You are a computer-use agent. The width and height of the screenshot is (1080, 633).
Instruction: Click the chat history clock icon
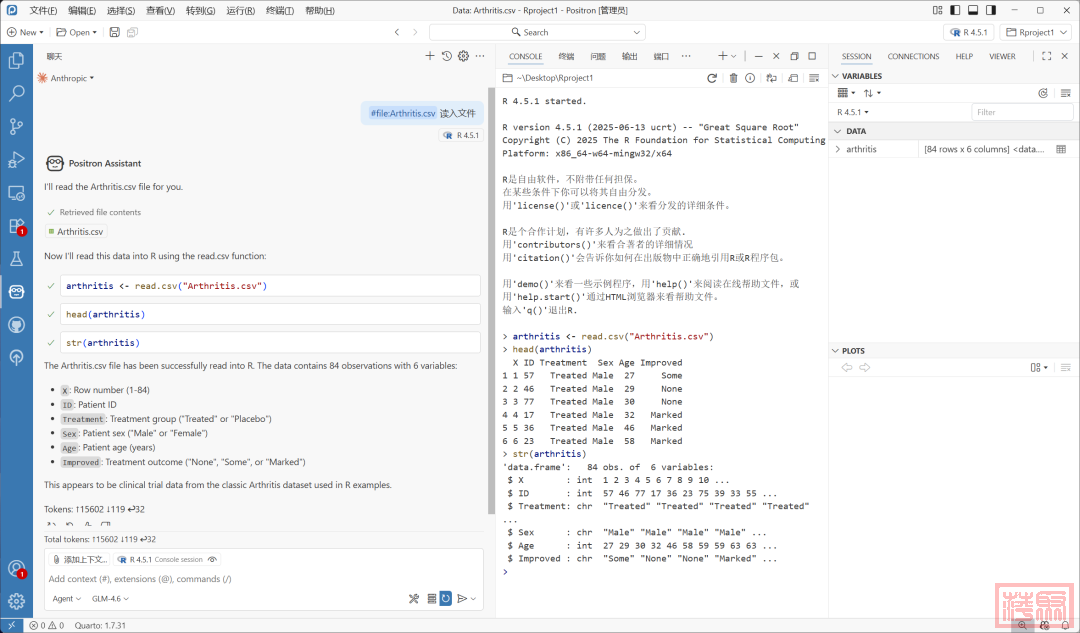(x=447, y=56)
